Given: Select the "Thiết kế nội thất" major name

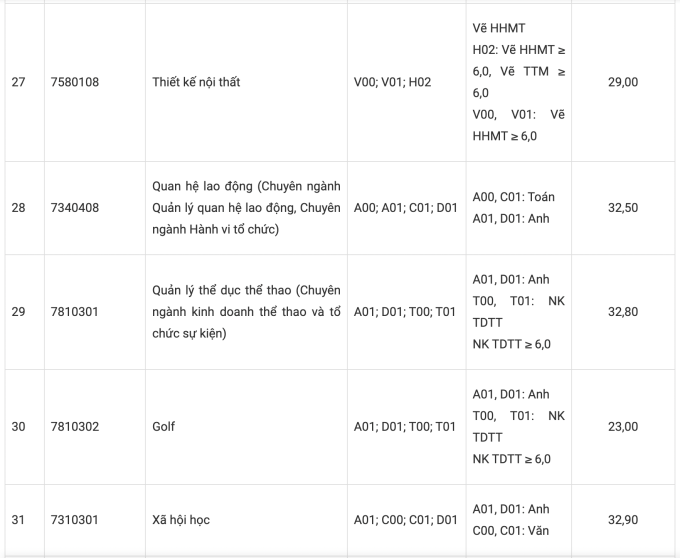Looking at the screenshot, I should coord(196,82).
